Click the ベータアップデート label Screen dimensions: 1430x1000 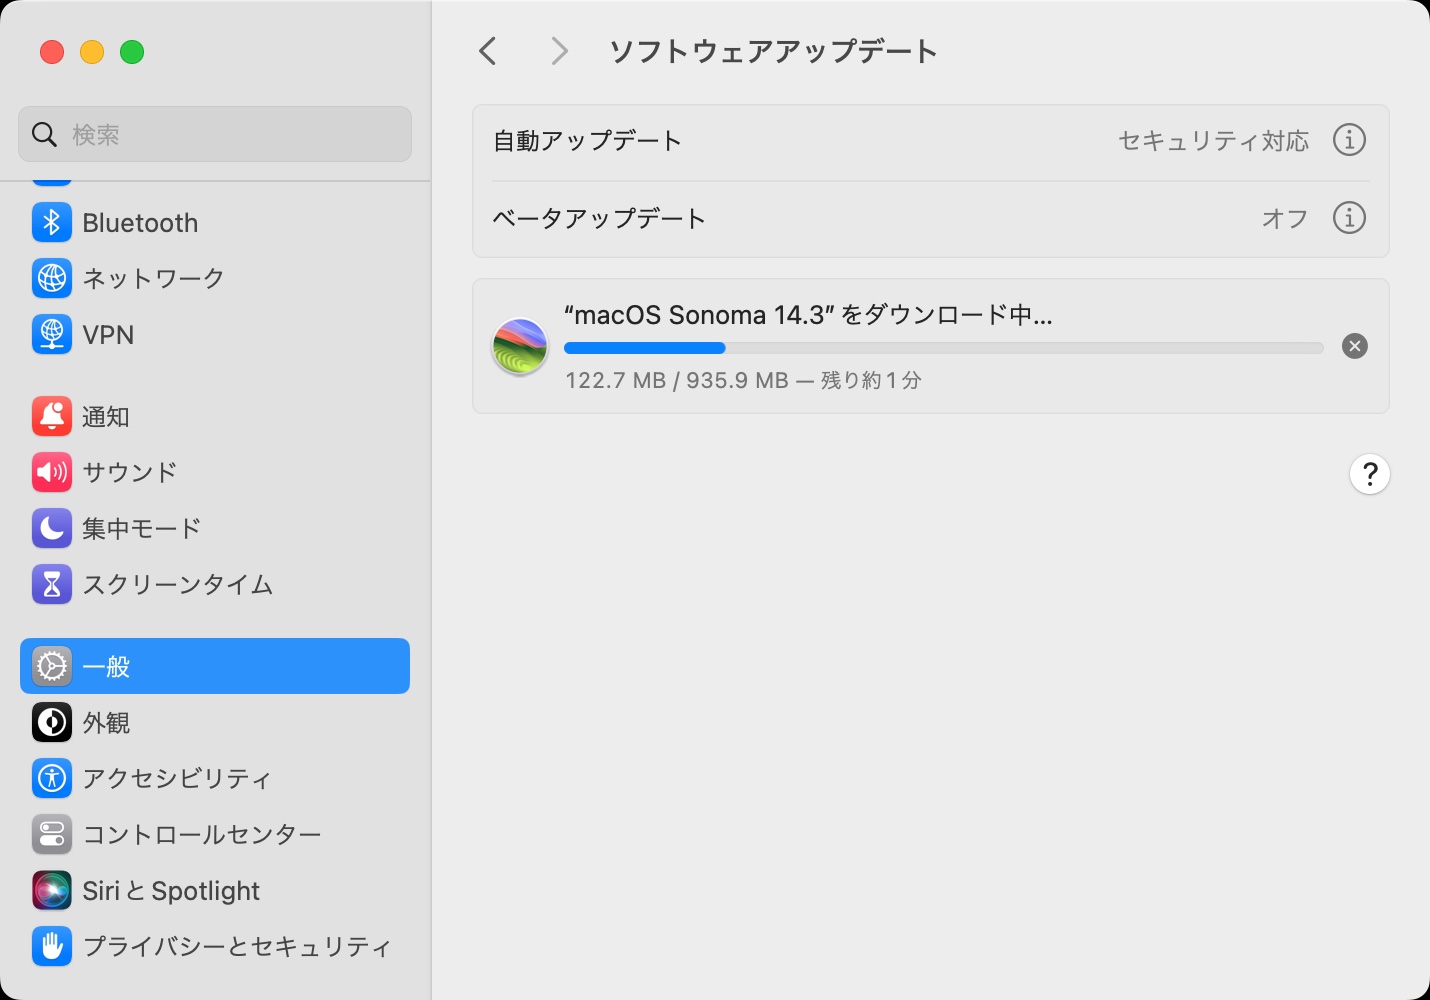[x=599, y=217]
